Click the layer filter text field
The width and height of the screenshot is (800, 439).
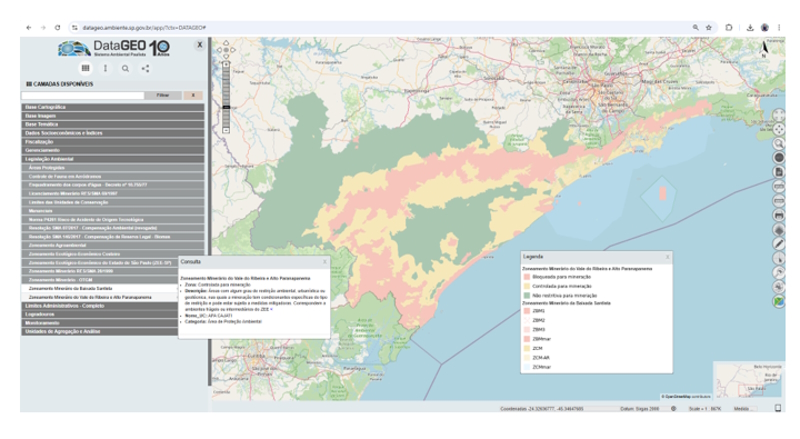tap(80, 94)
